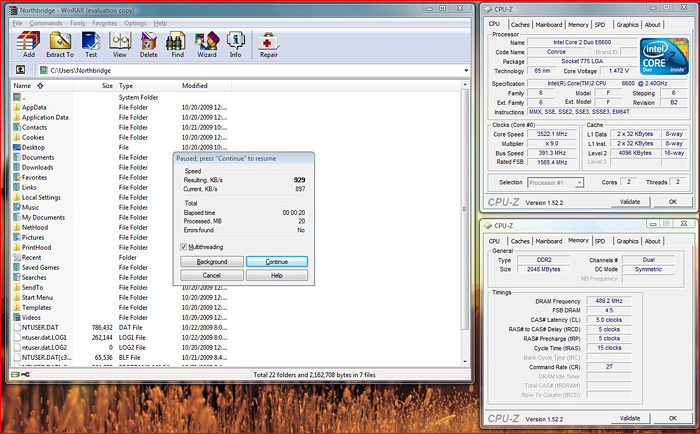This screenshot has height=434, width=700.
Task: Click OK in bottom CPU-Z window
Action: [x=673, y=418]
